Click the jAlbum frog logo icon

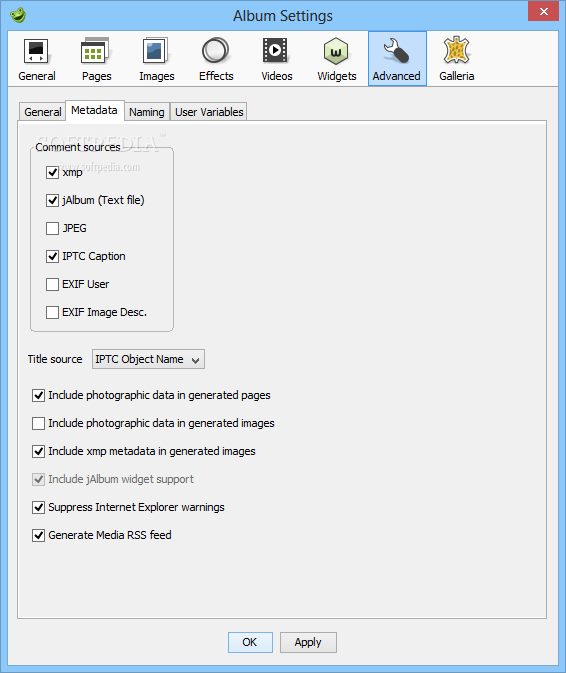click(18, 15)
